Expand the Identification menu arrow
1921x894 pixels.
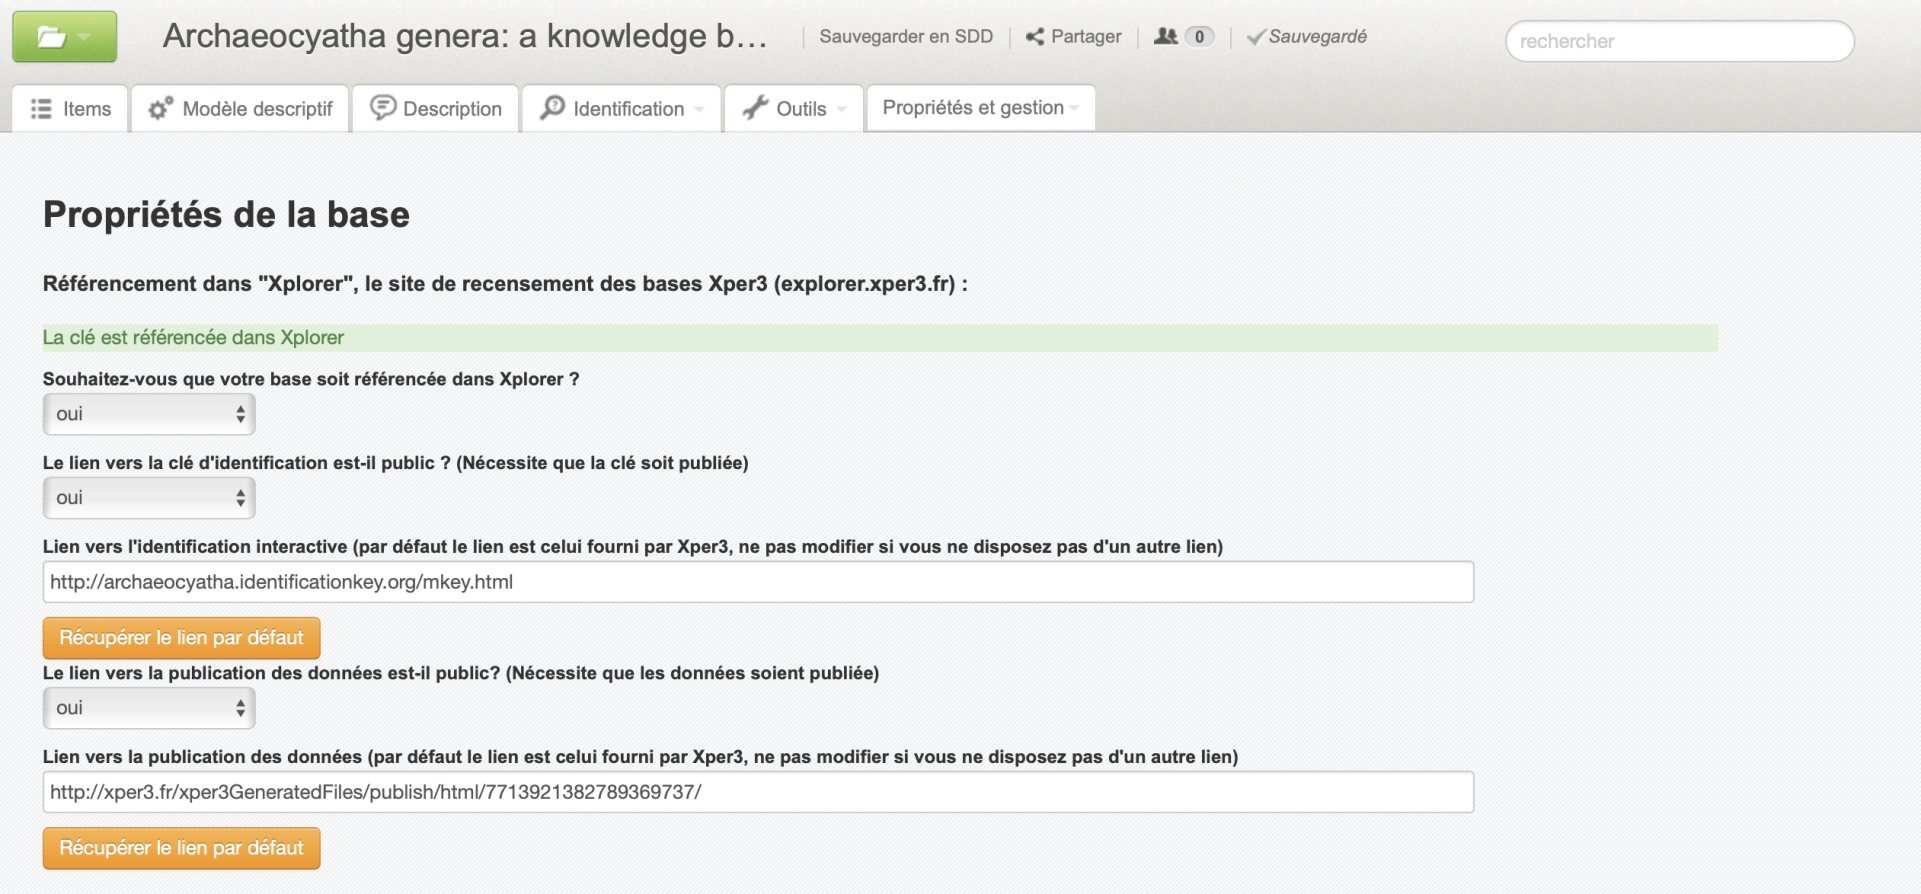point(699,109)
